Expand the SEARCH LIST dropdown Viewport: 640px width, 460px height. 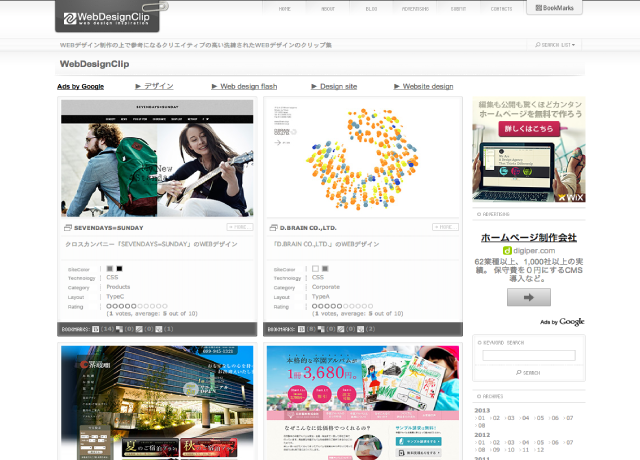(x=555, y=45)
